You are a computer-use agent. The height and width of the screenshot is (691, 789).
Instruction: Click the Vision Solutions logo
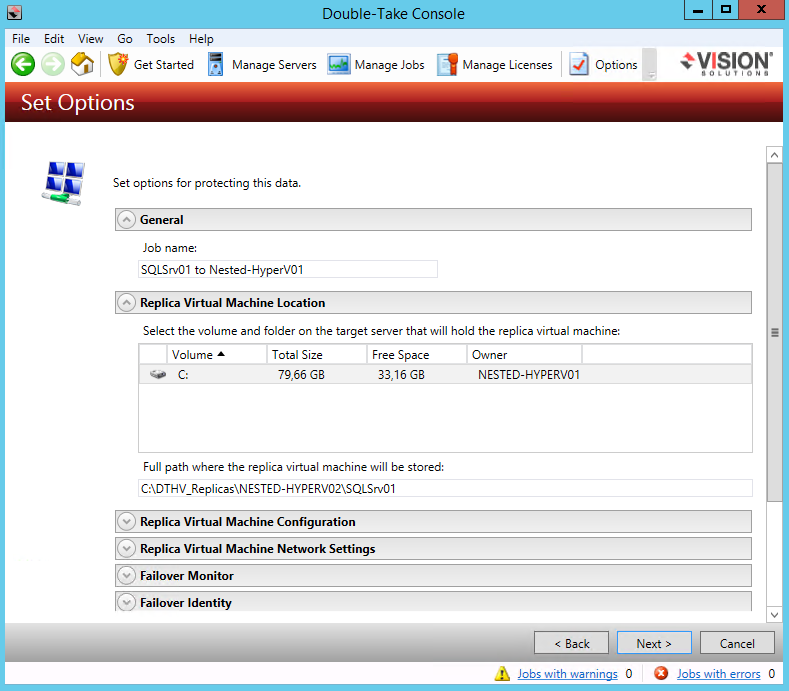[x=726, y=63]
